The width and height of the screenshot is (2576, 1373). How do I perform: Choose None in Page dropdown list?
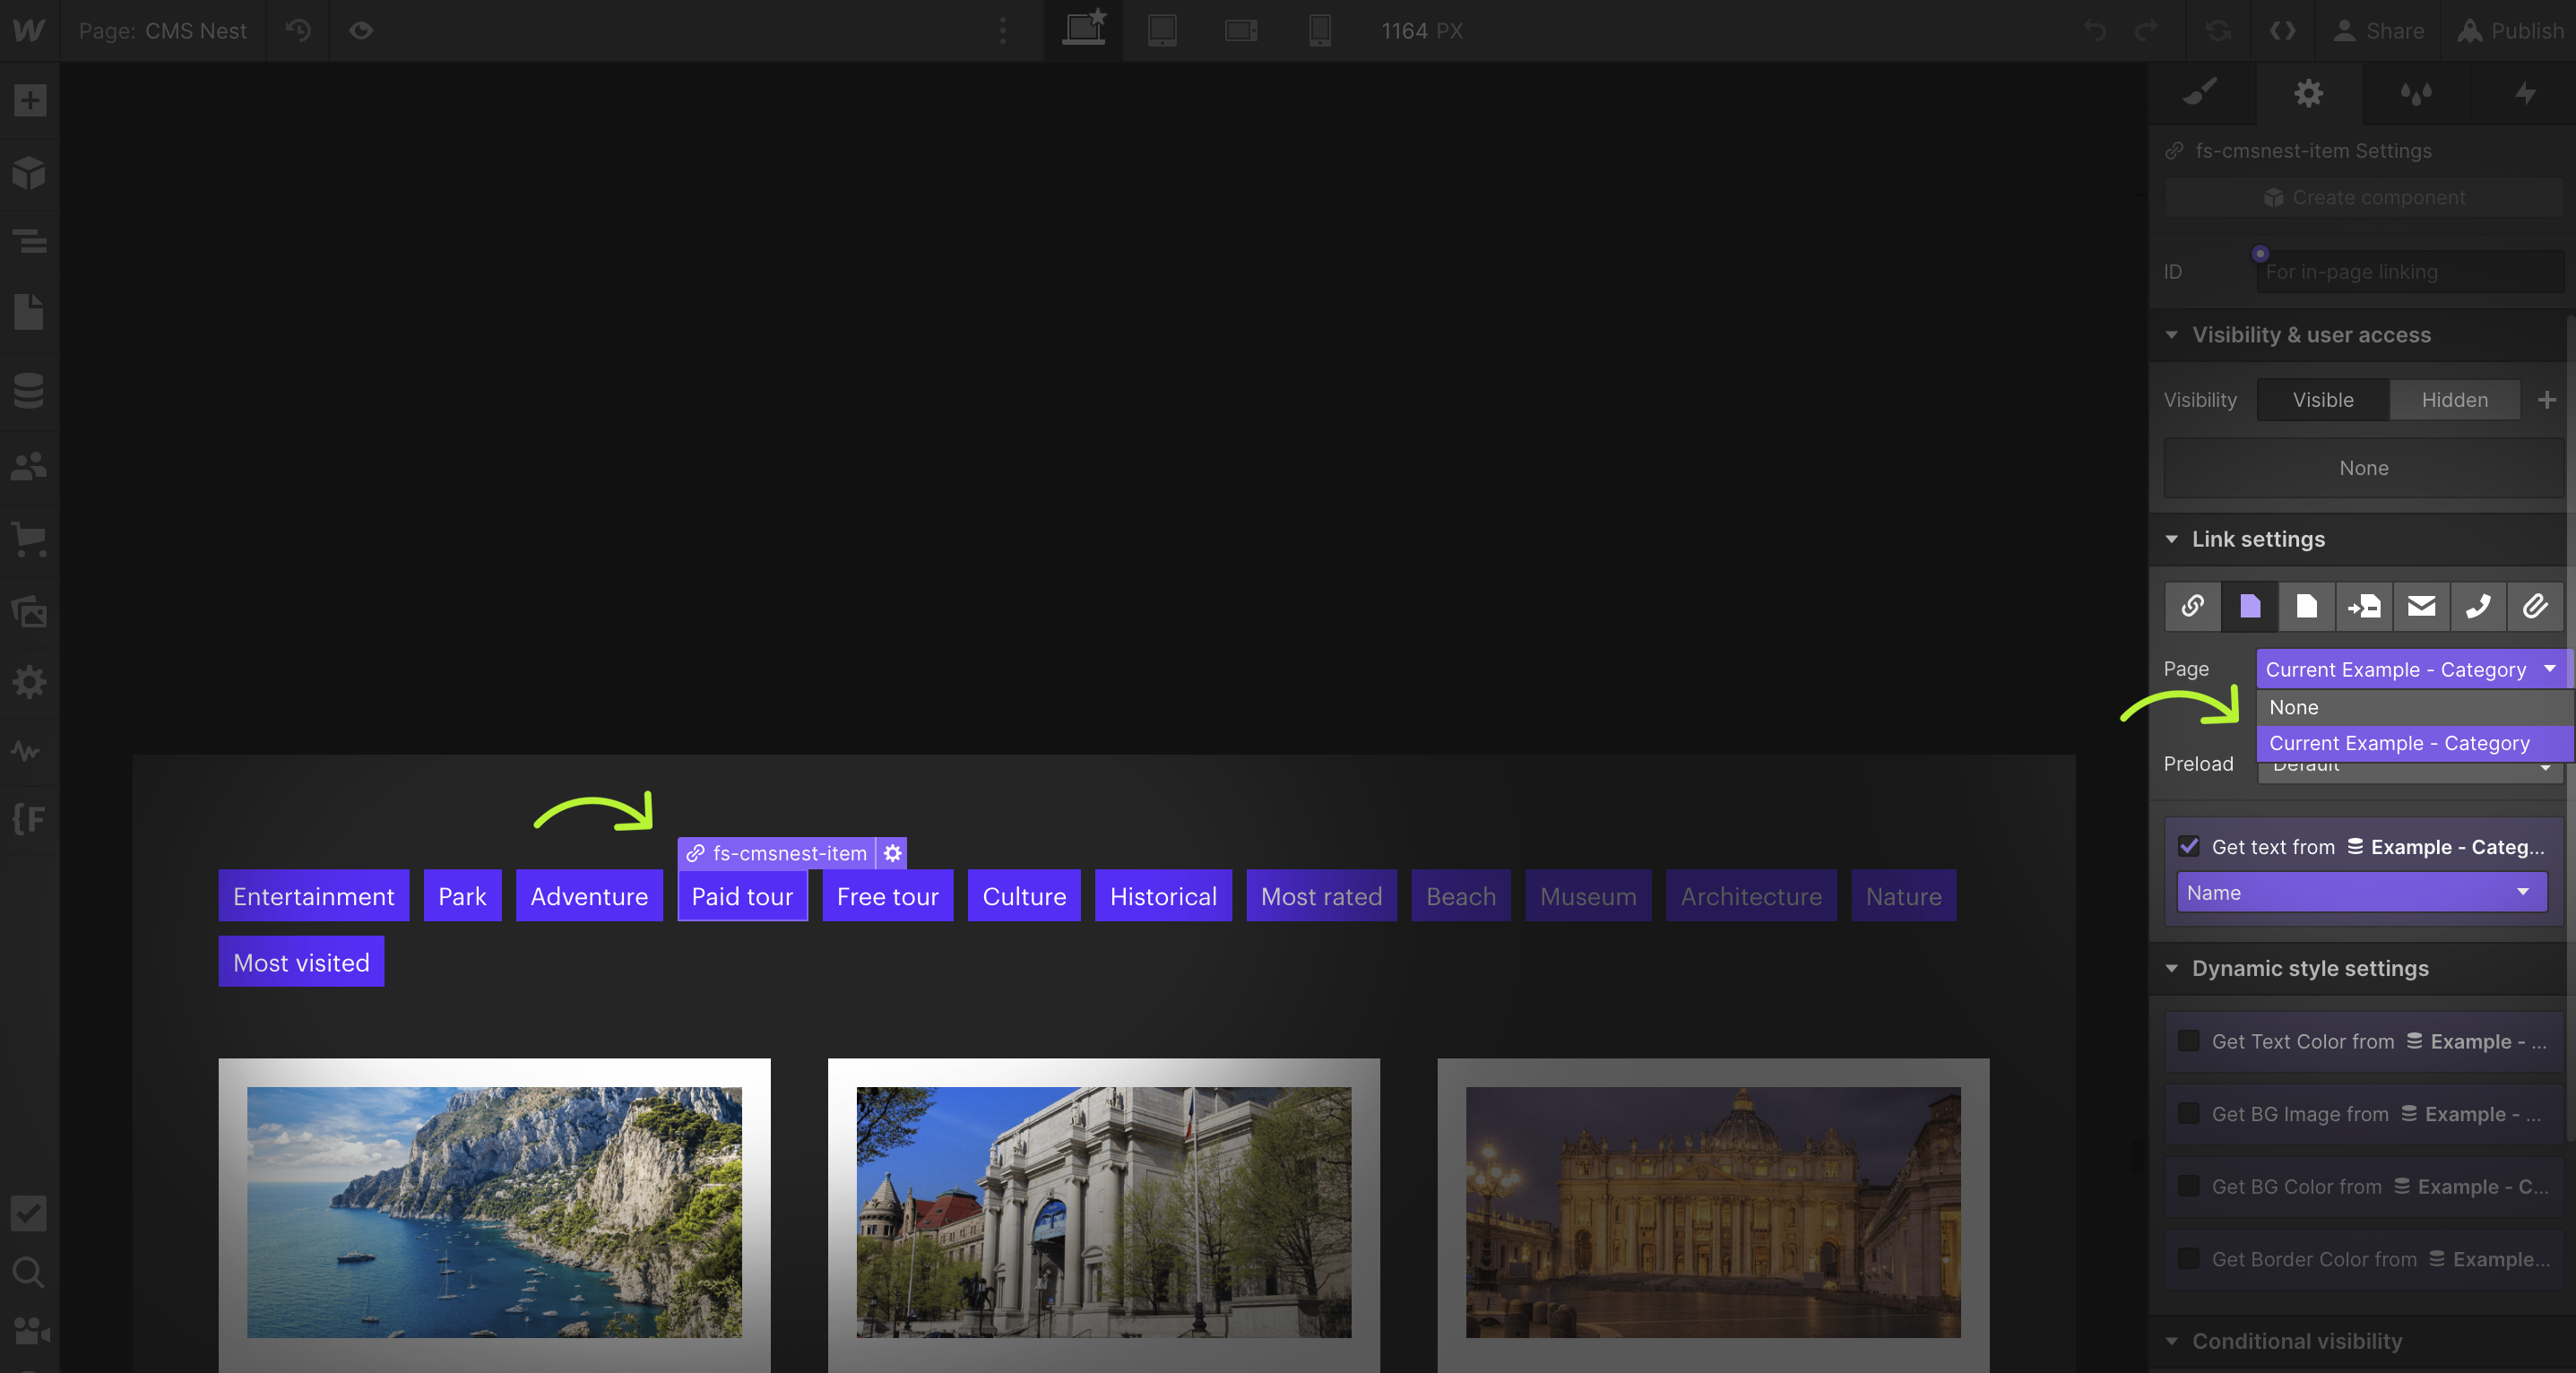click(2293, 707)
